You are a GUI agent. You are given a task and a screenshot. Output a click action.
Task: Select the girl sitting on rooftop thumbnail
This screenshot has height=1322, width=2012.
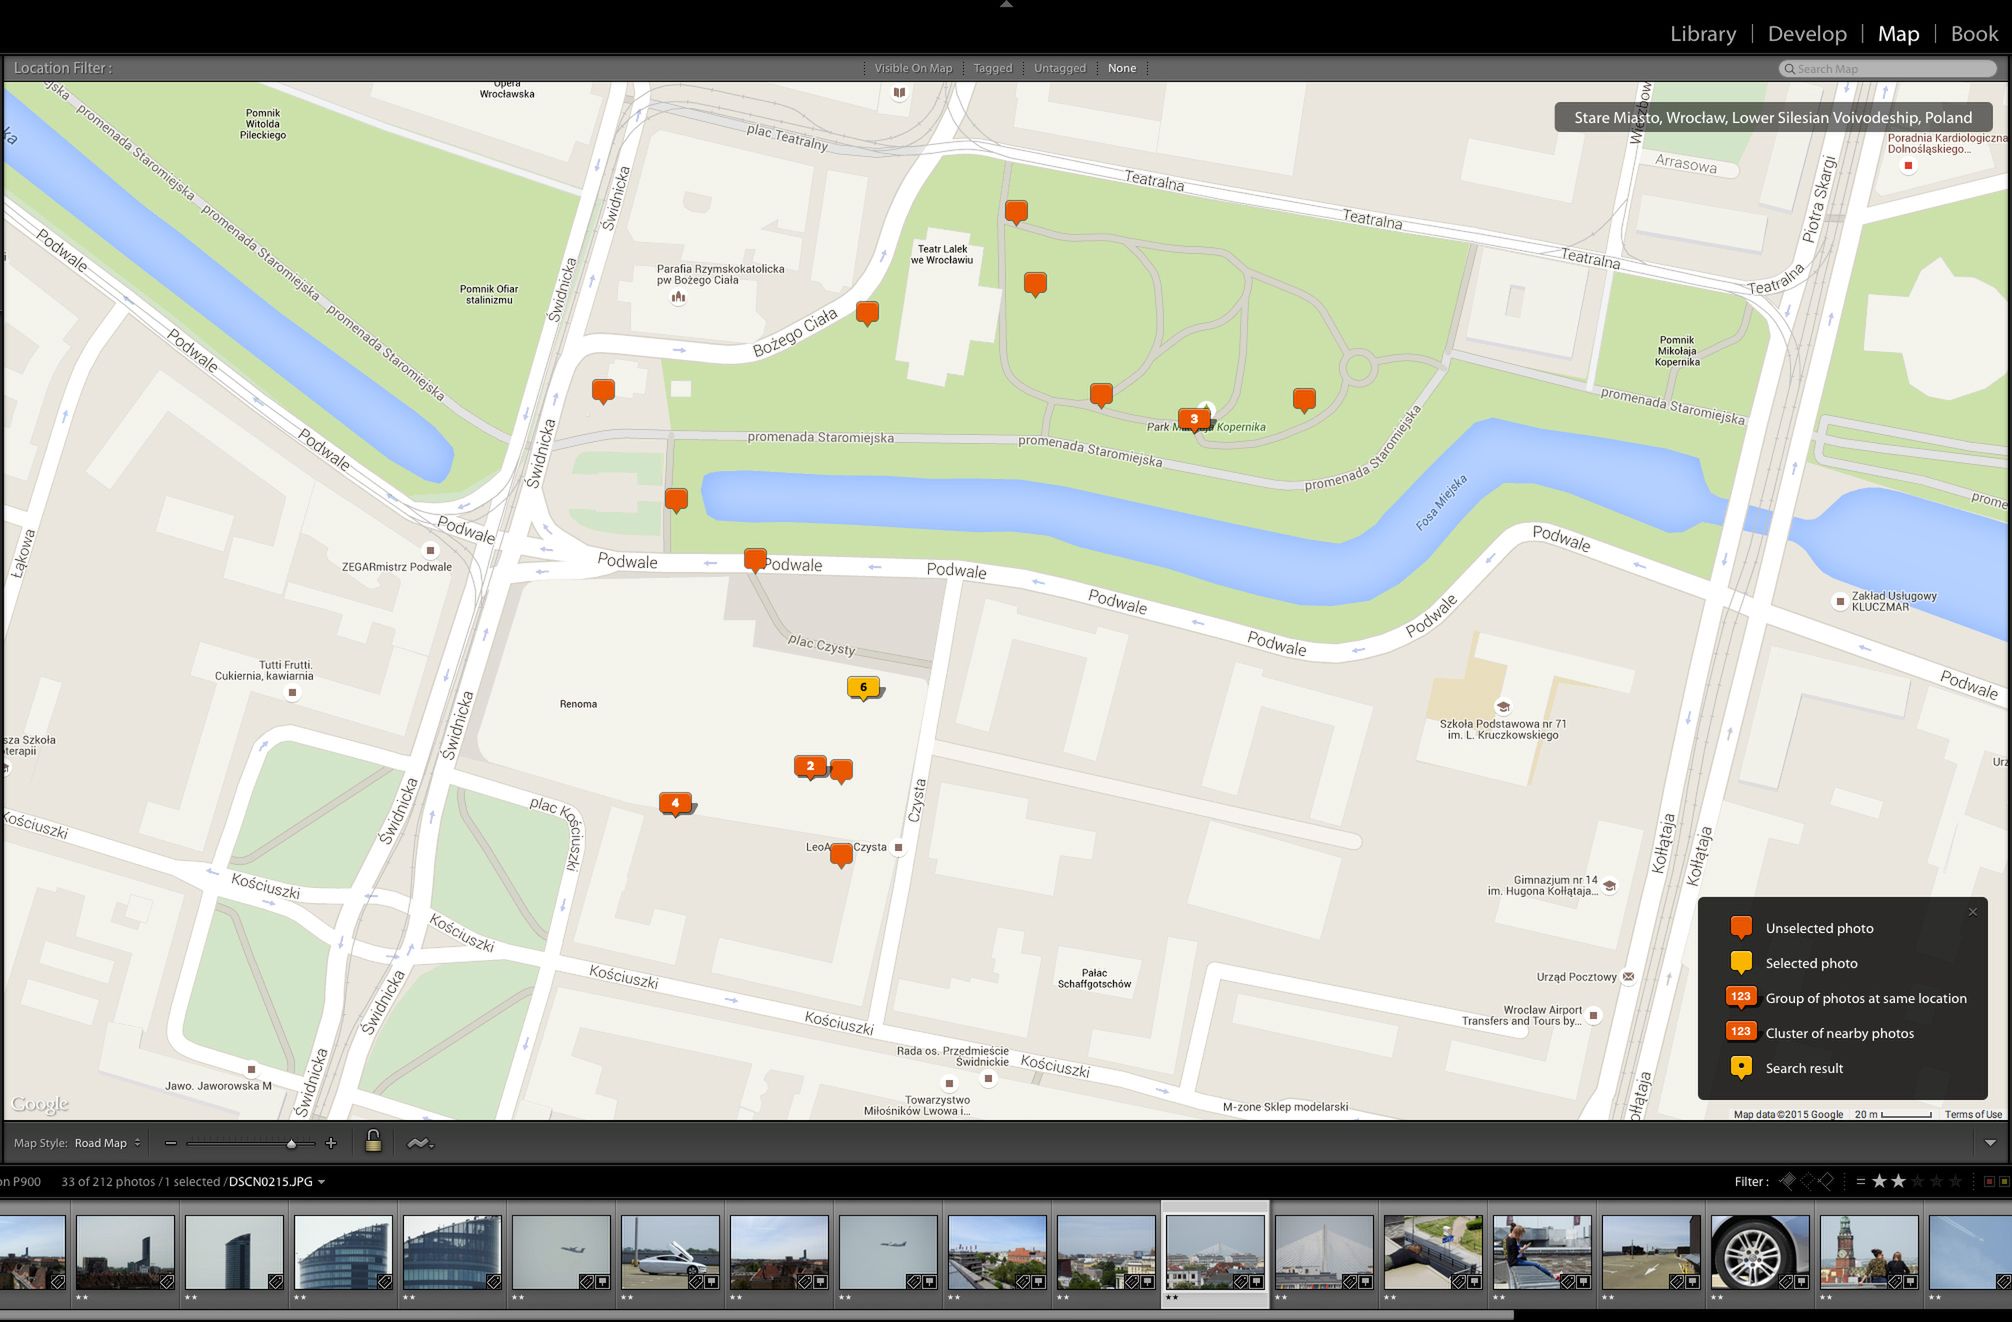[x=1542, y=1252]
